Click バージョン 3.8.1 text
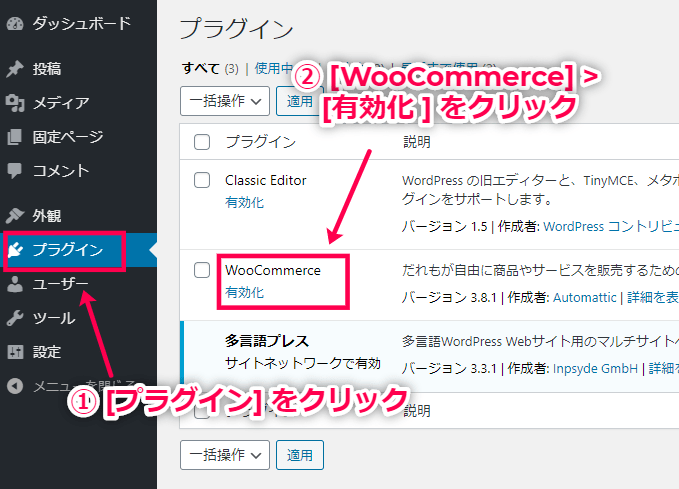679x489 pixels. click(449, 298)
